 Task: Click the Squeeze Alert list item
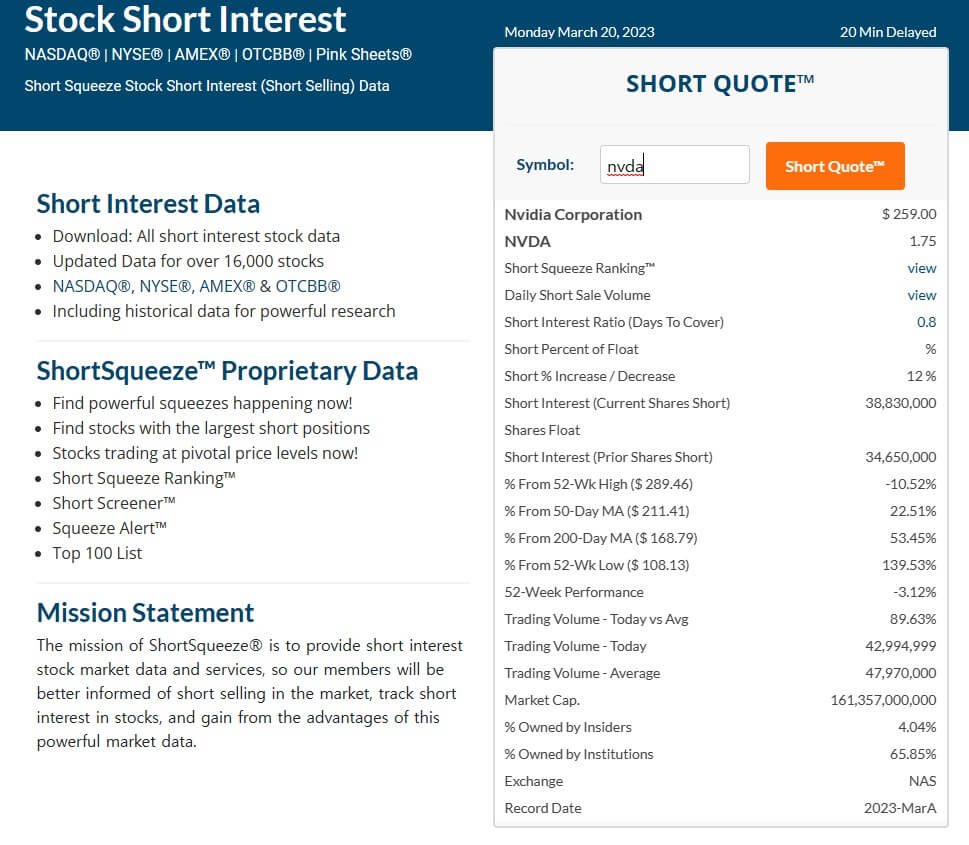click(x=109, y=529)
